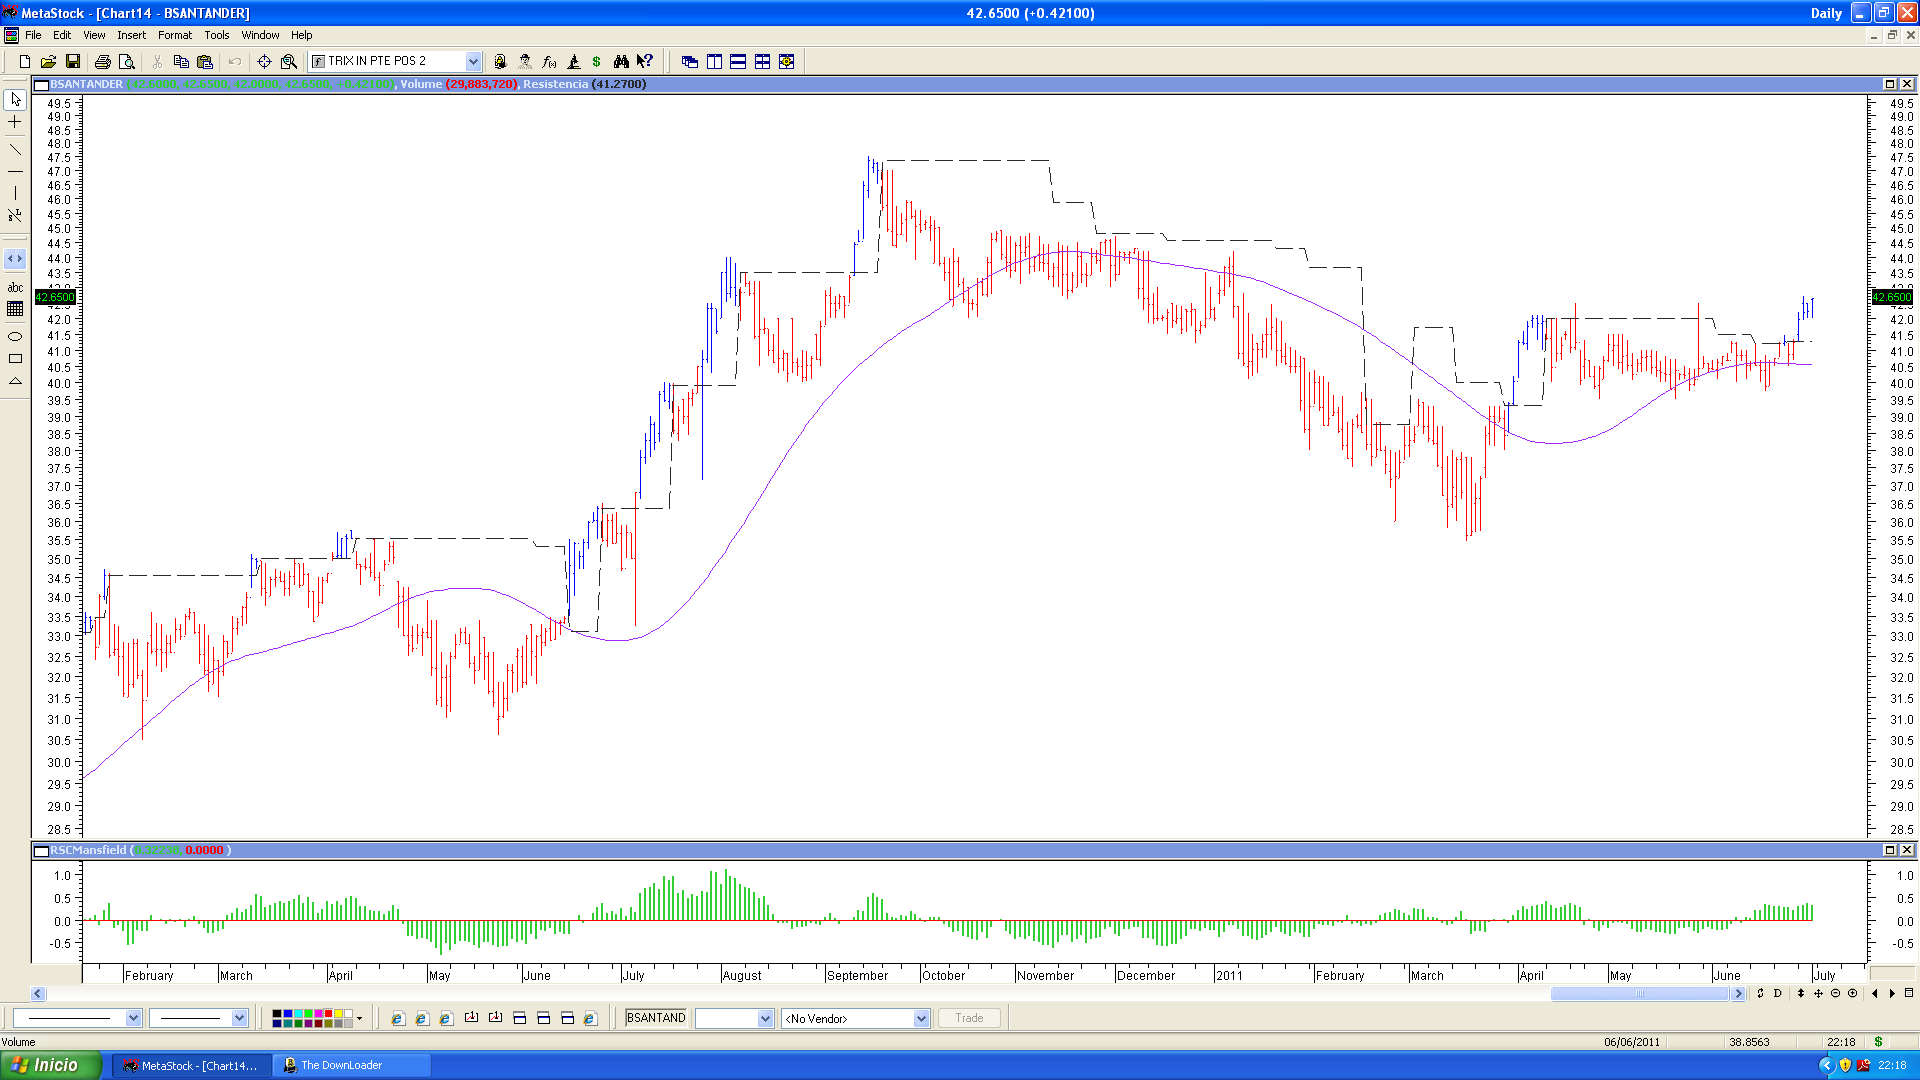Cascade windows using the overlapping windows icon

pos(690,61)
